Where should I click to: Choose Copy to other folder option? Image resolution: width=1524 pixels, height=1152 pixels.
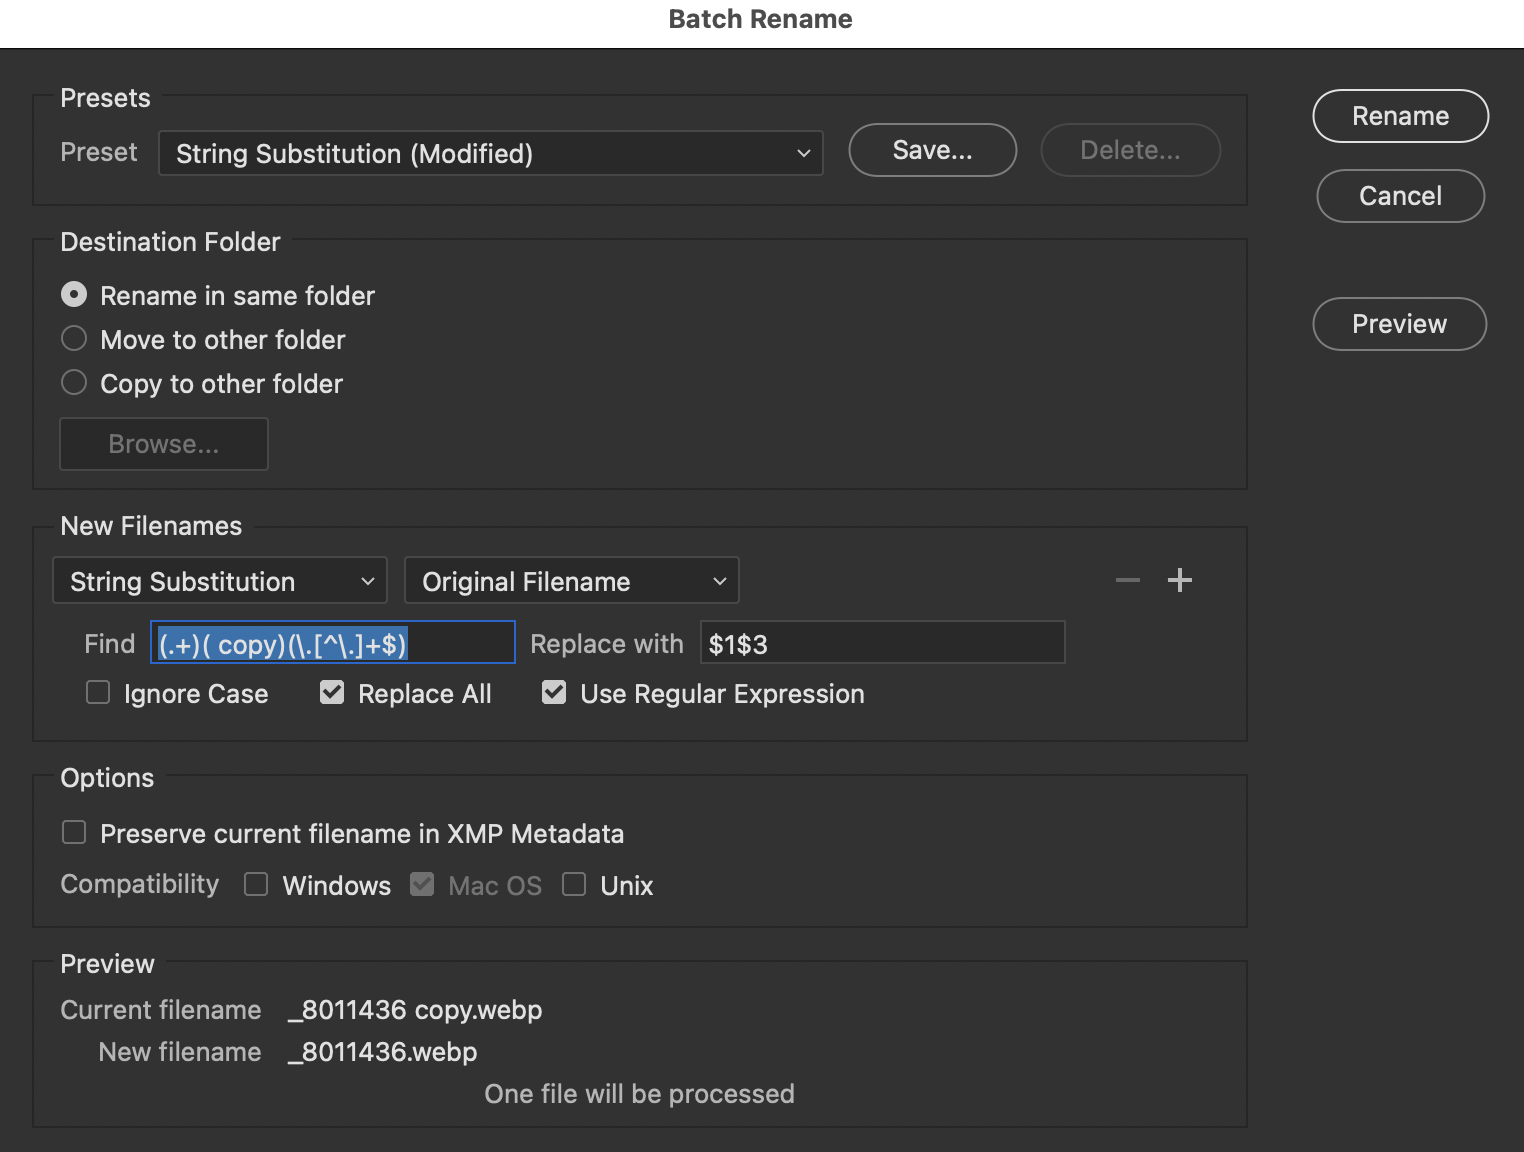(74, 382)
